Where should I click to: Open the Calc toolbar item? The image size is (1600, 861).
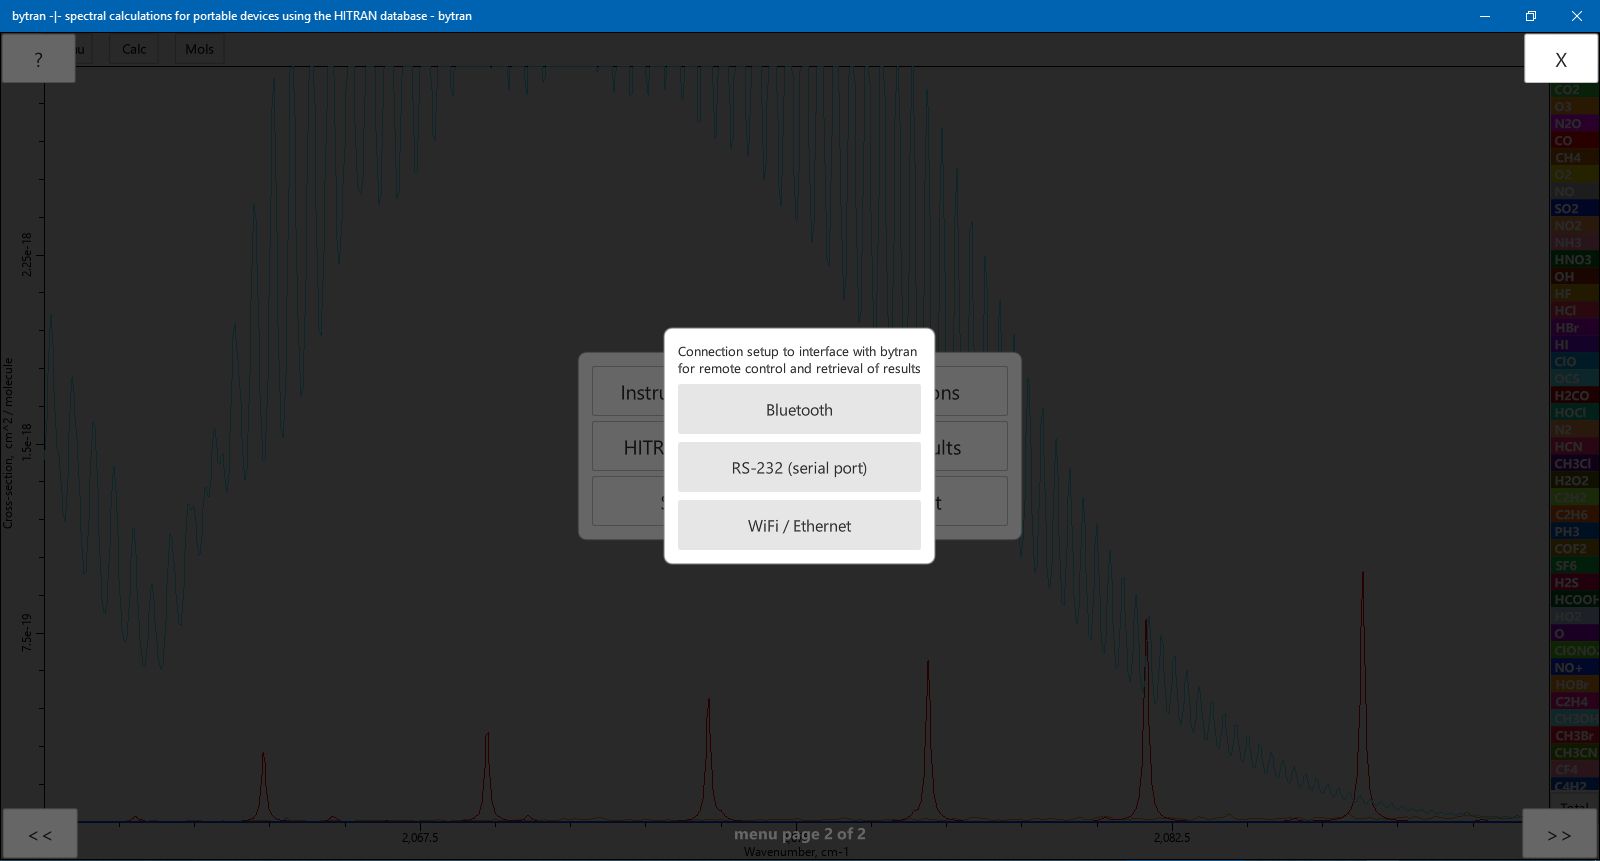pos(134,49)
